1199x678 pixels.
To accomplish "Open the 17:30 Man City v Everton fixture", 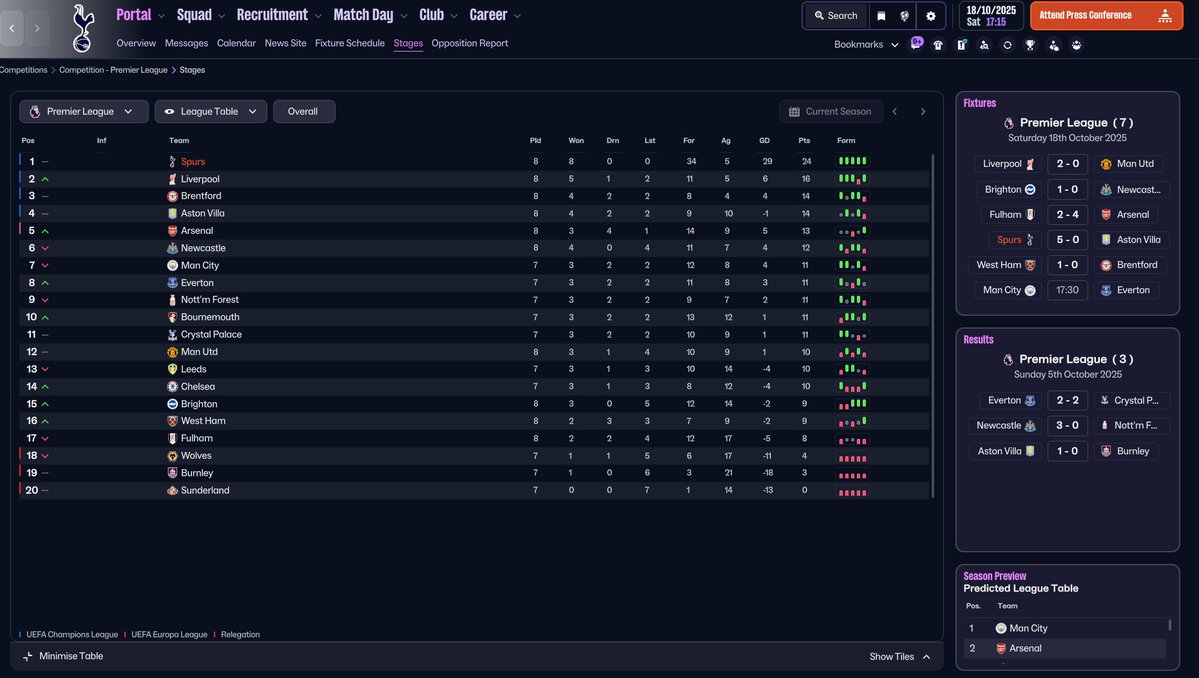I will (x=1067, y=290).
